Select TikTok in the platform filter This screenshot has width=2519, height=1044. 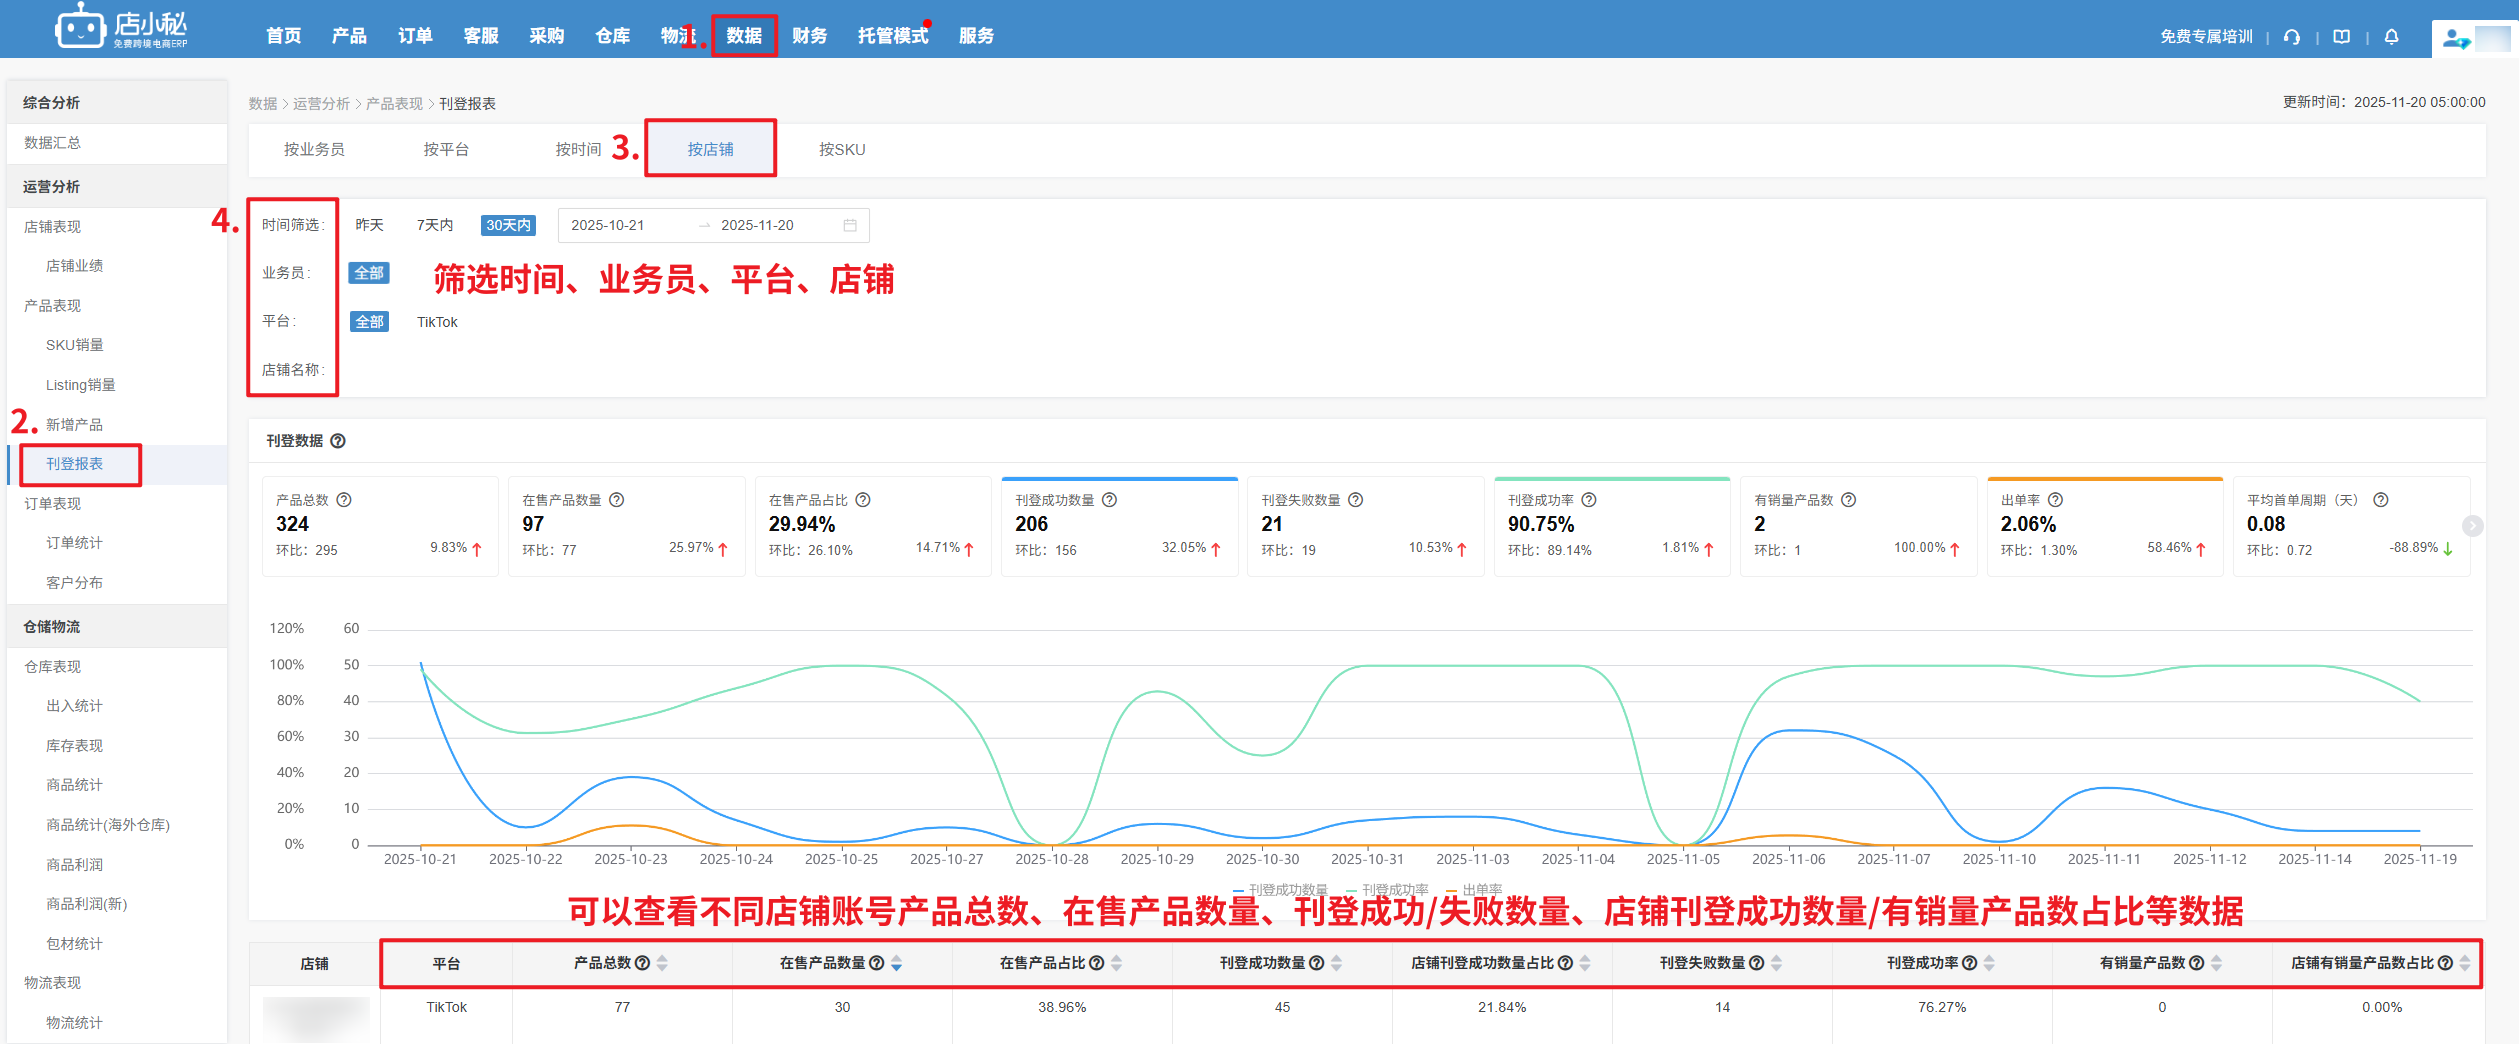pyautogui.click(x=437, y=322)
